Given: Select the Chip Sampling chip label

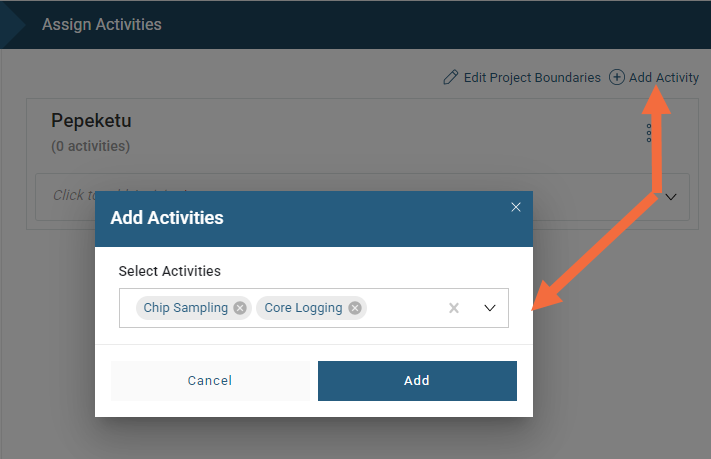Looking at the screenshot, I should [x=185, y=308].
